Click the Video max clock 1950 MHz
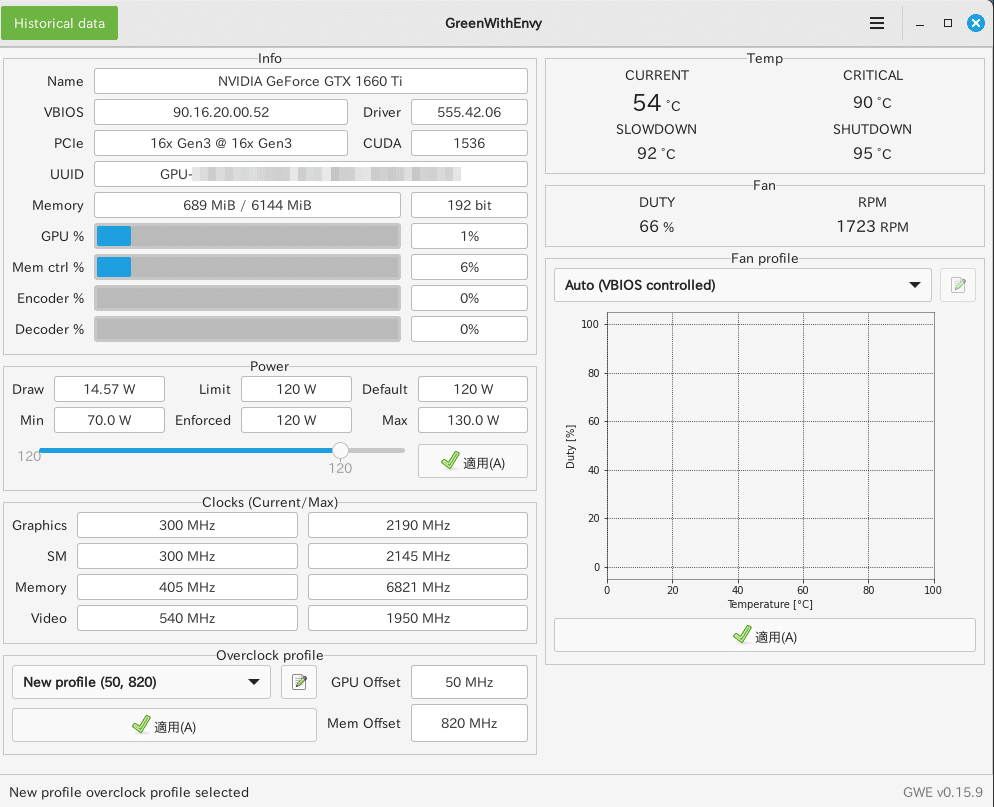 coord(418,619)
